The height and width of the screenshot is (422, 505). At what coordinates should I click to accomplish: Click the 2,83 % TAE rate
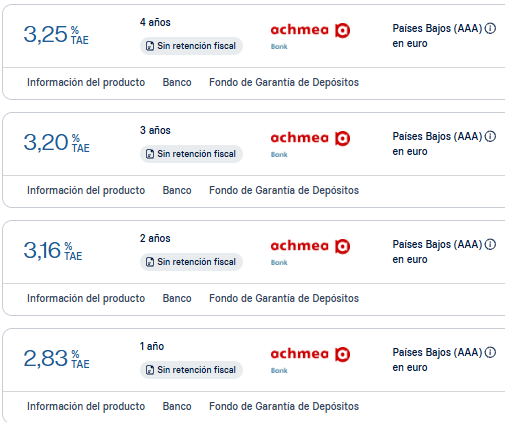(57, 359)
